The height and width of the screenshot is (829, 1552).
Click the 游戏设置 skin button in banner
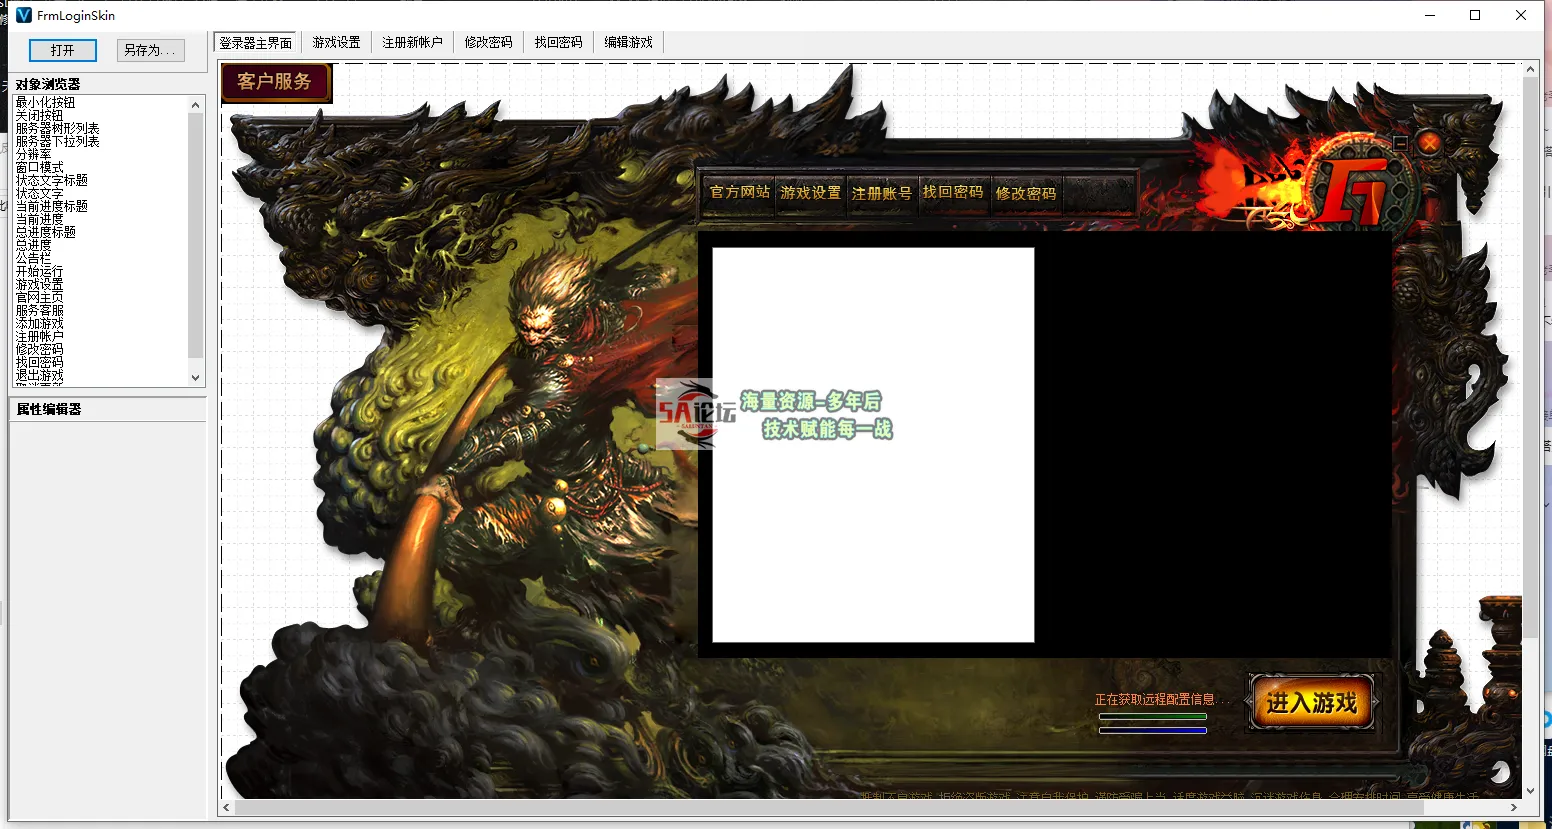click(810, 192)
